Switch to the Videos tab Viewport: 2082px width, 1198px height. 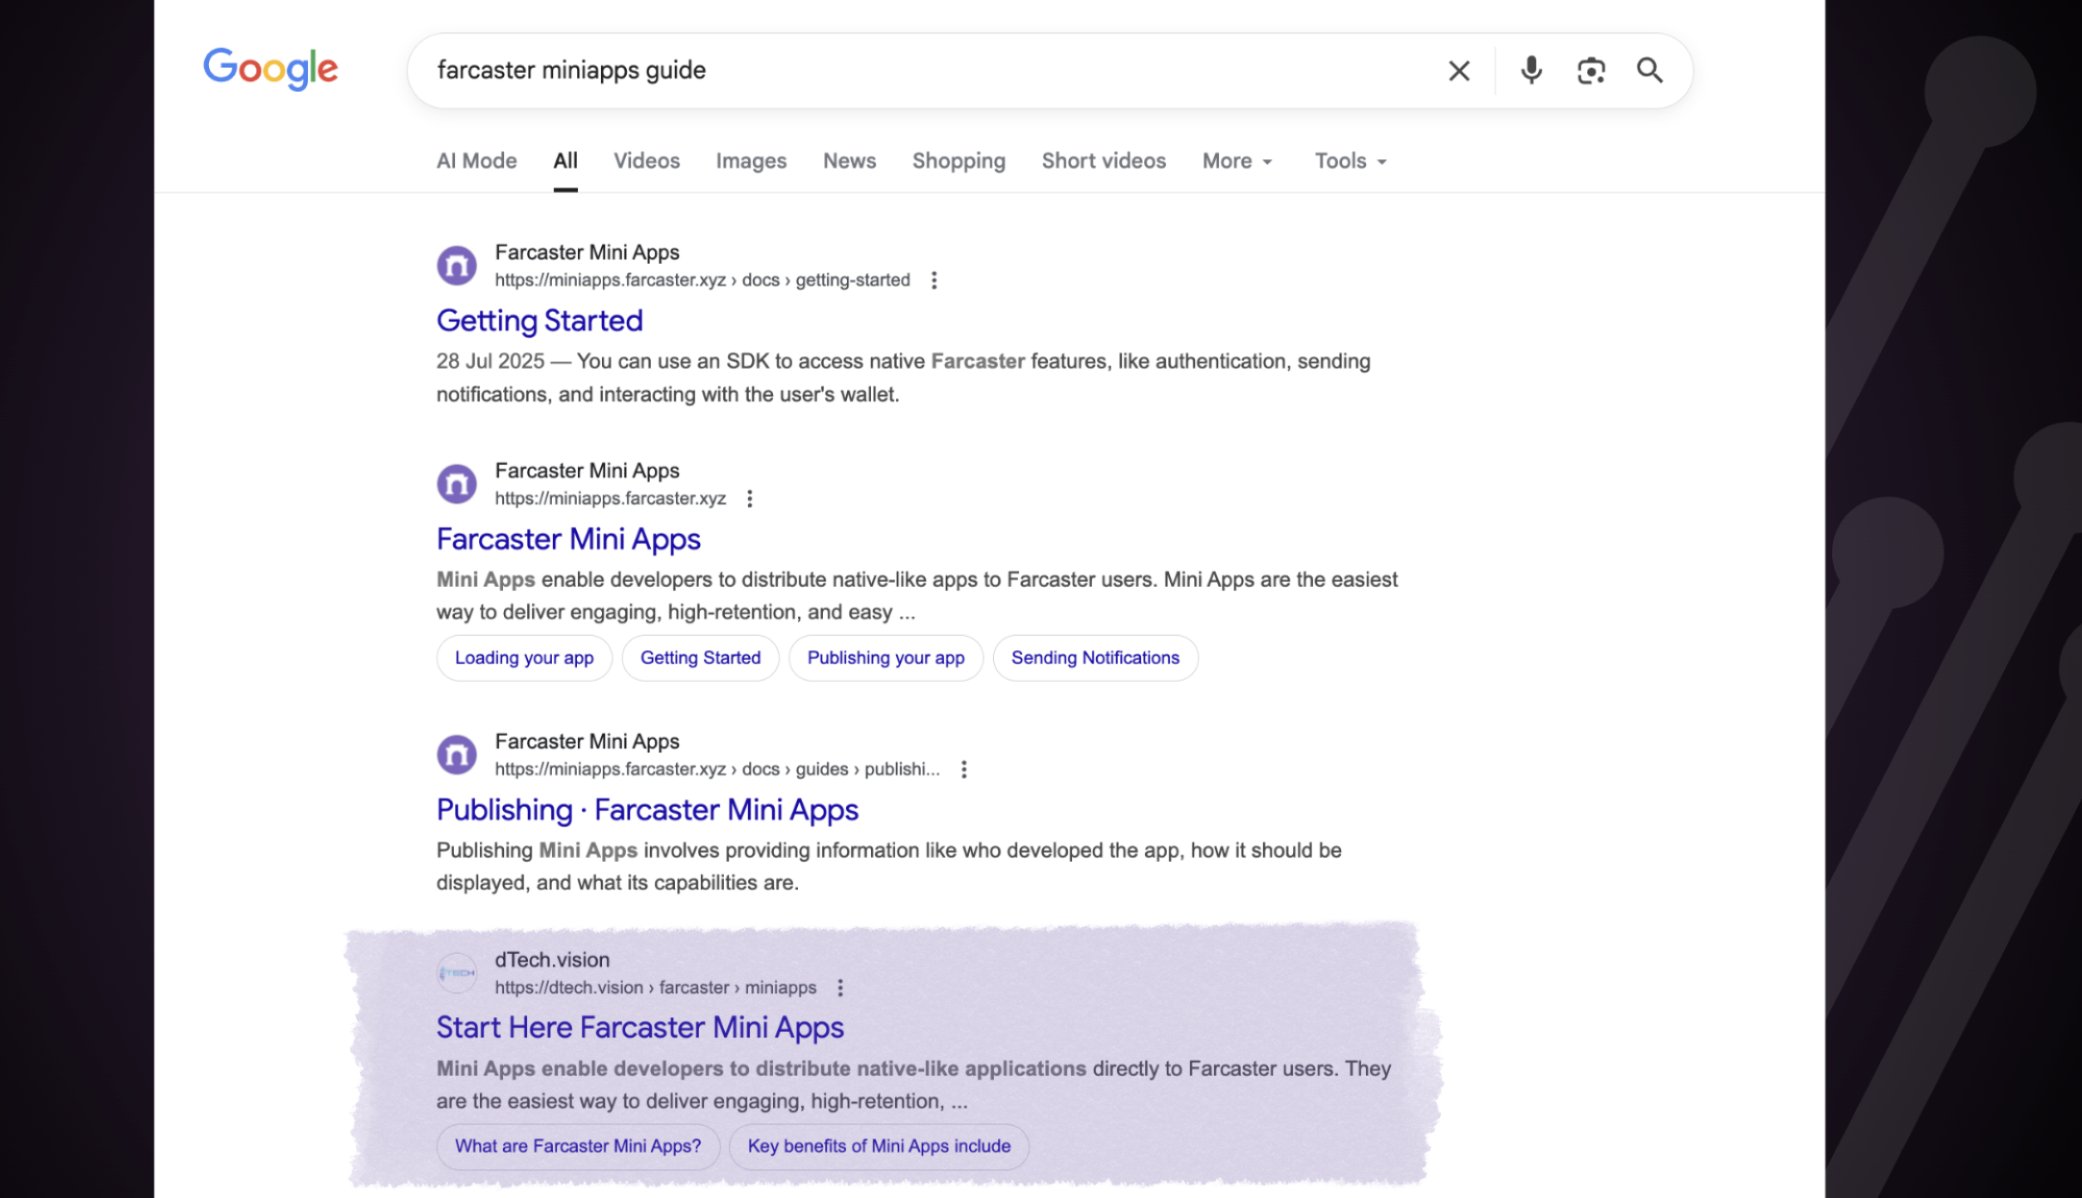[x=646, y=161]
